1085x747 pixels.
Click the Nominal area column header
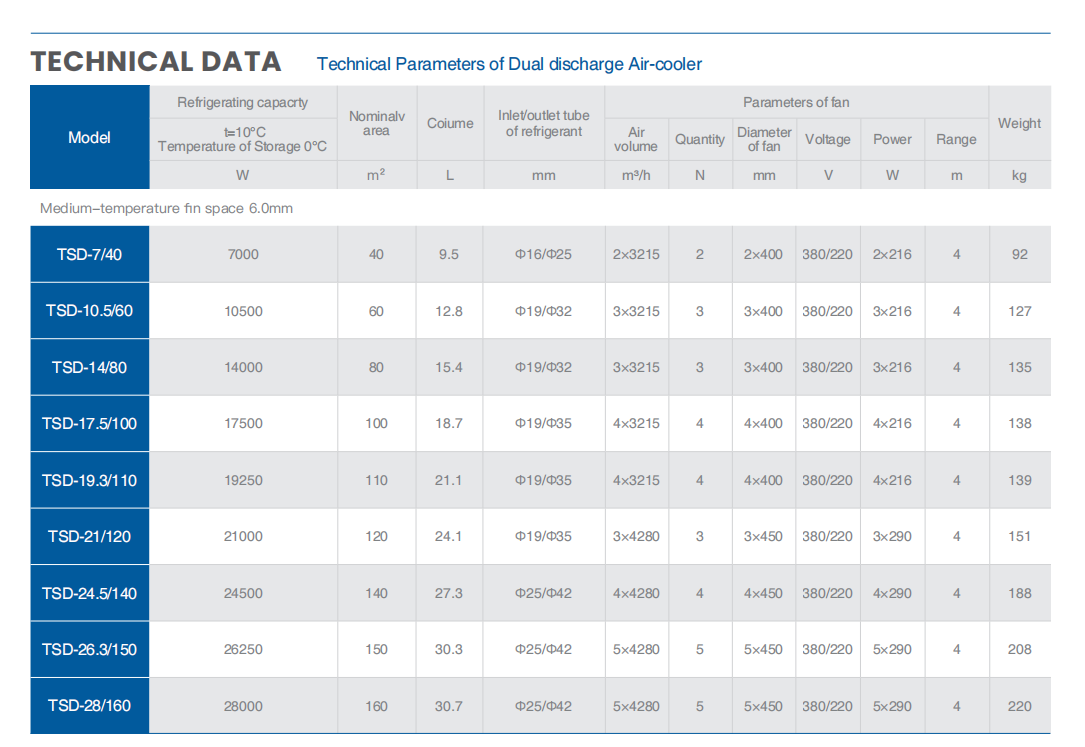(376, 123)
